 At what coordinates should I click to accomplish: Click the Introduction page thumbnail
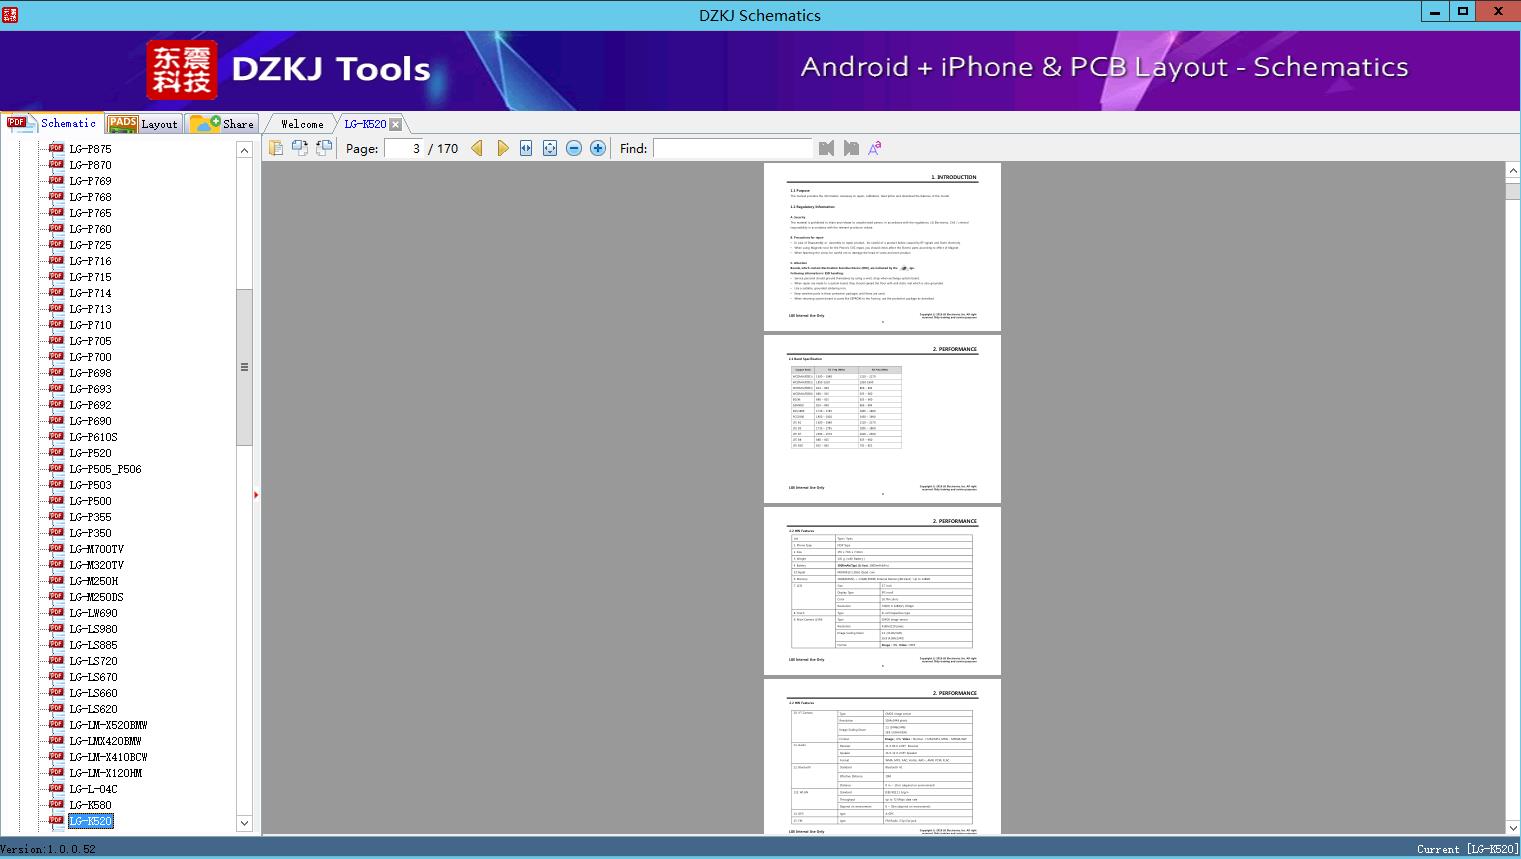pos(882,247)
